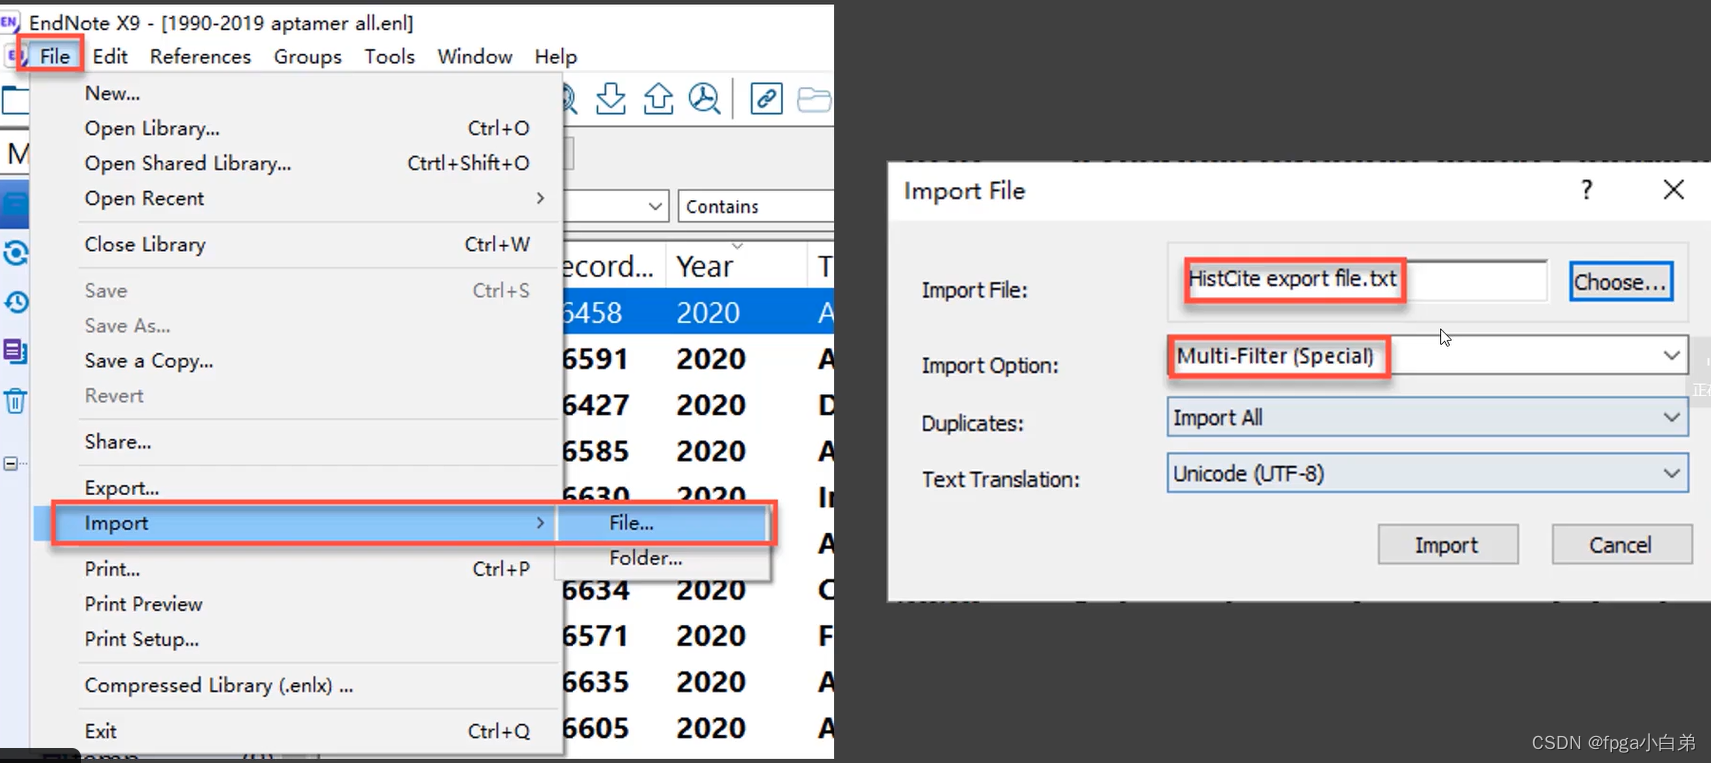Select the record row 6605
This screenshot has width=1711, height=763.
pos(698,728)
